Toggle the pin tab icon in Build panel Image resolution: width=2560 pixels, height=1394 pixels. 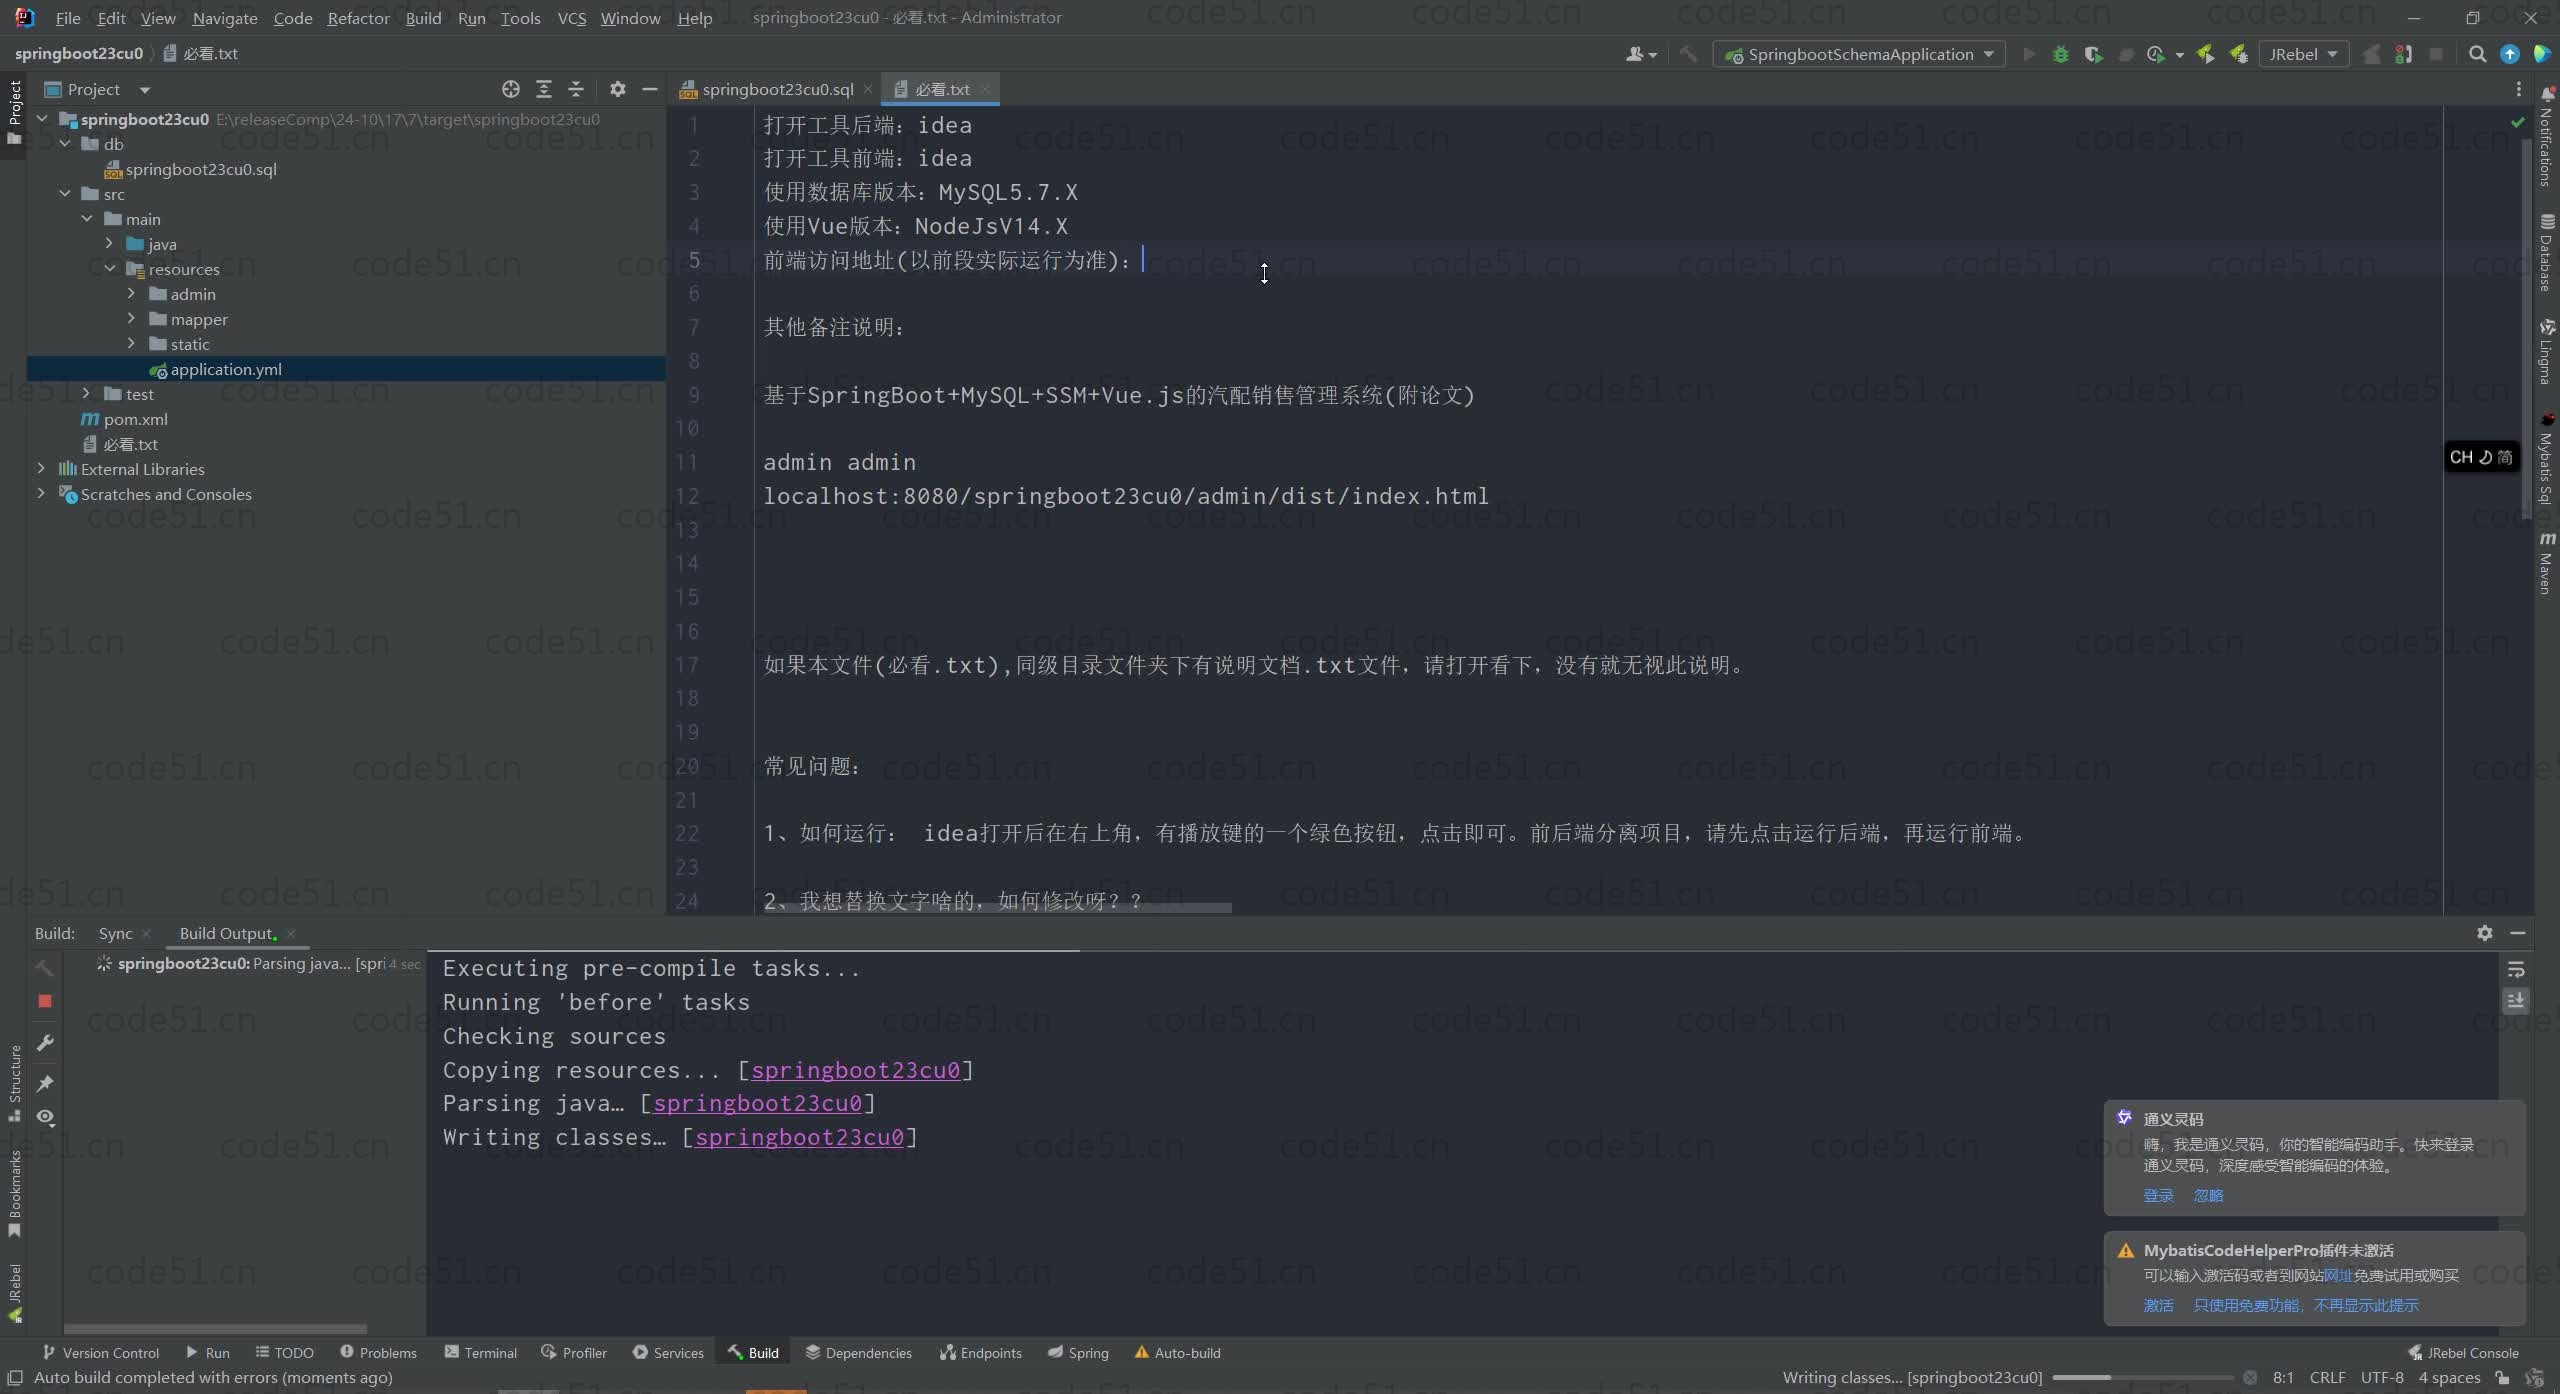click(x=45, y=1083)
